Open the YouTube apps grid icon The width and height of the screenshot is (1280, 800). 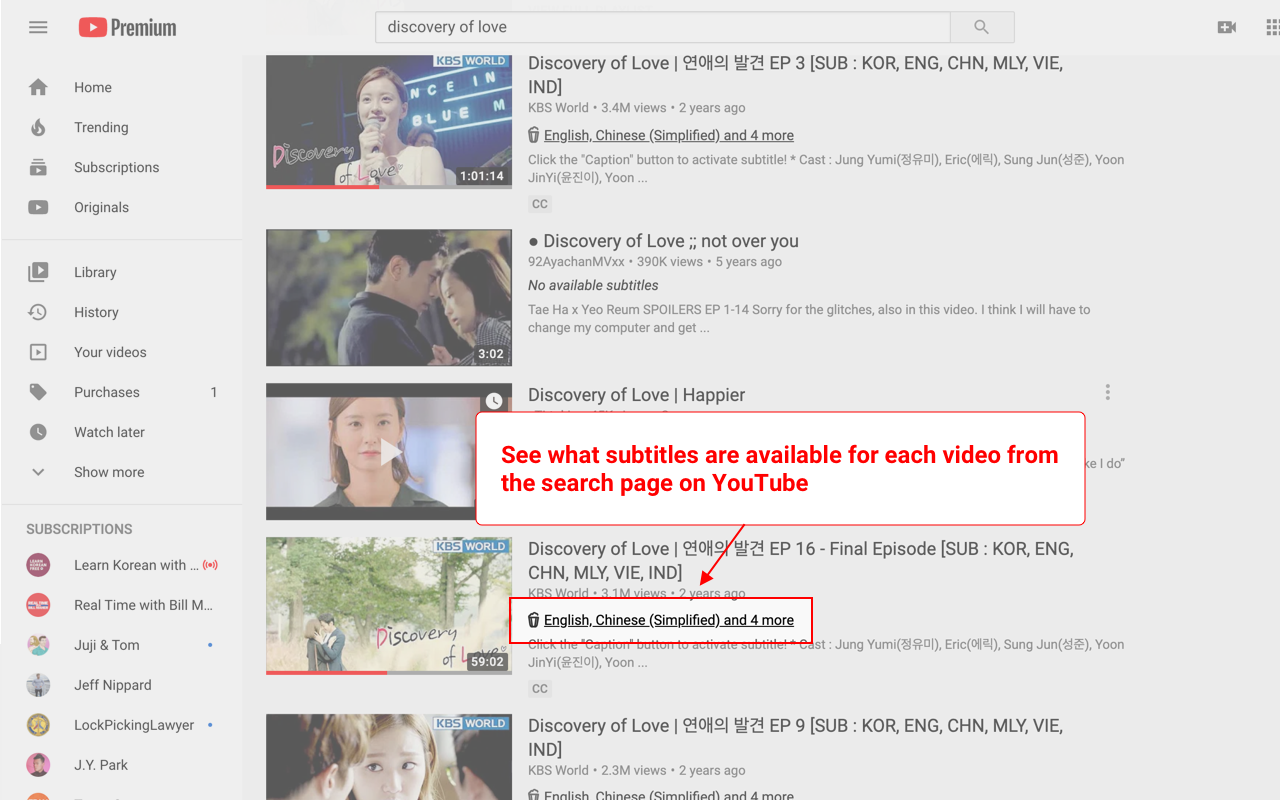click(x=1273, y=27)
